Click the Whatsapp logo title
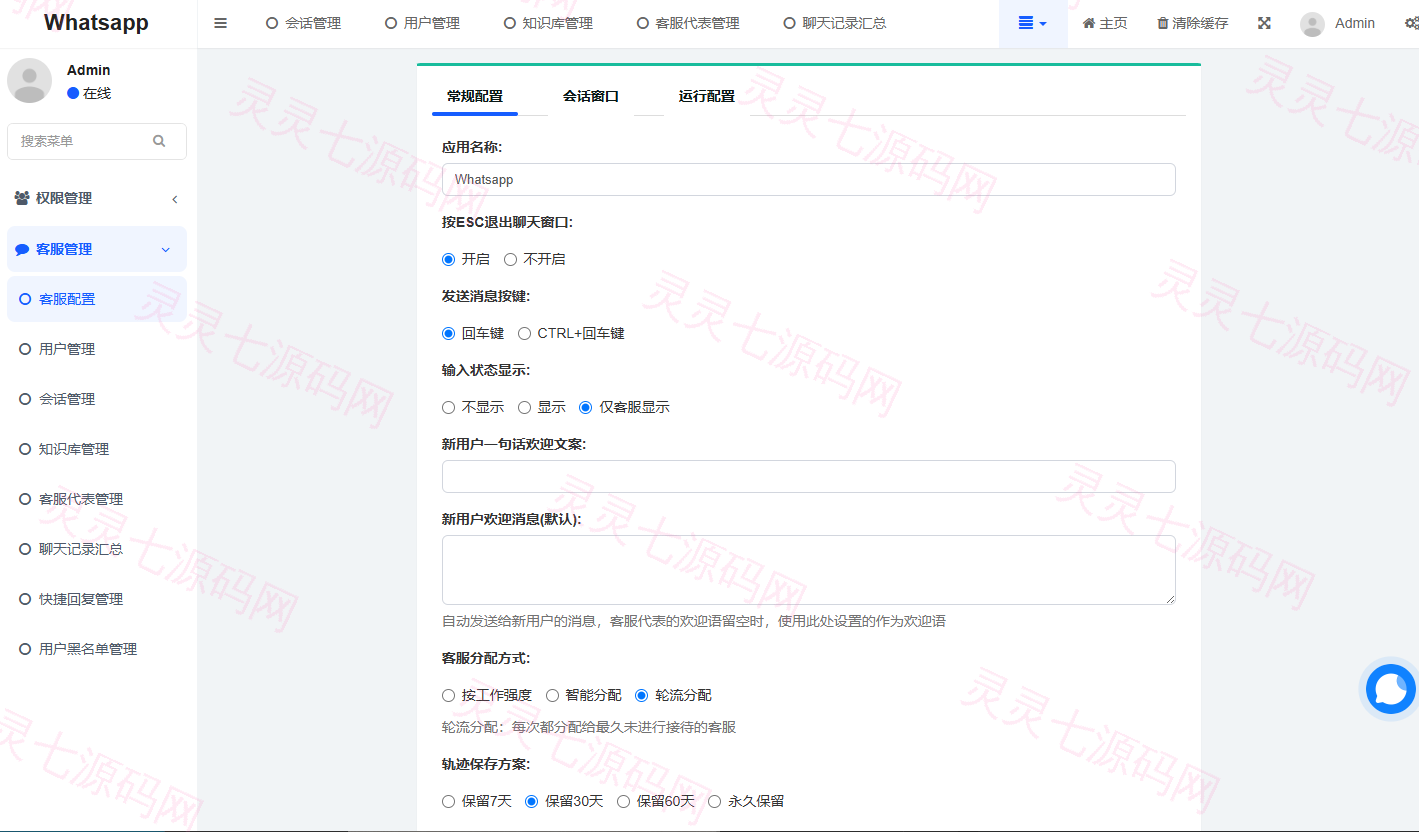This screenshot has height=832, width=1419. (97, 23)
